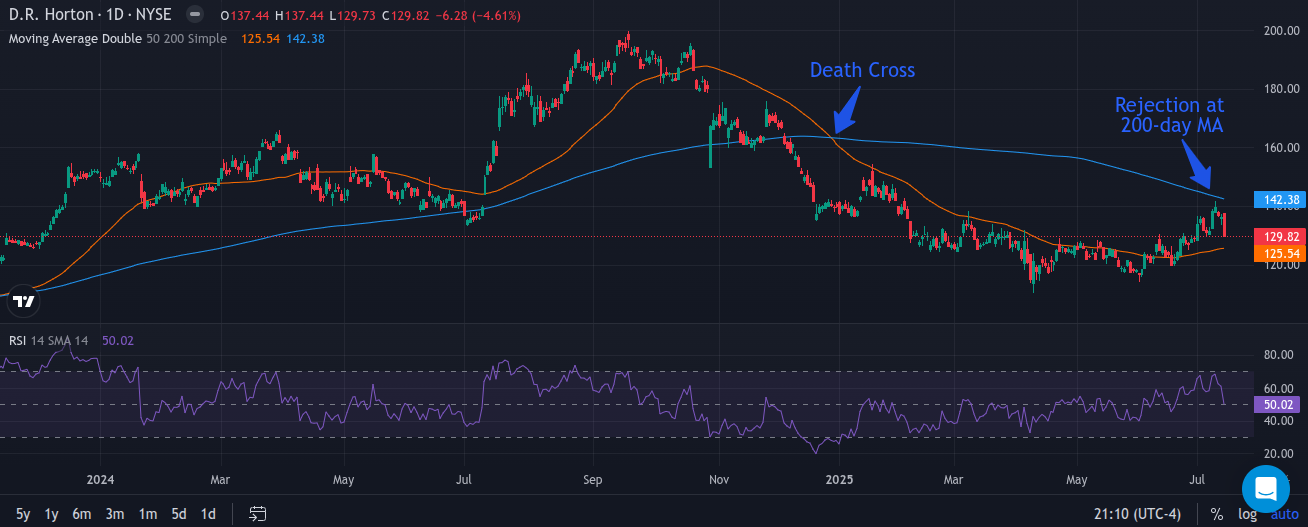This screenshot has width=1308, height=527.
Task: Click the red 129.82 price label
Action: click(1278, 236)
